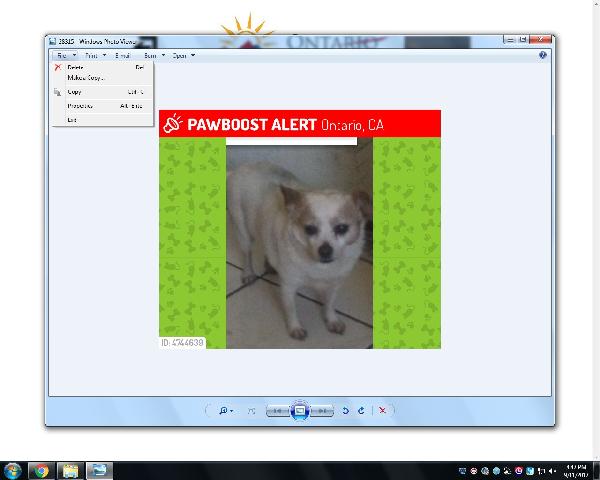Click the blue Help question mark icon

542,55
